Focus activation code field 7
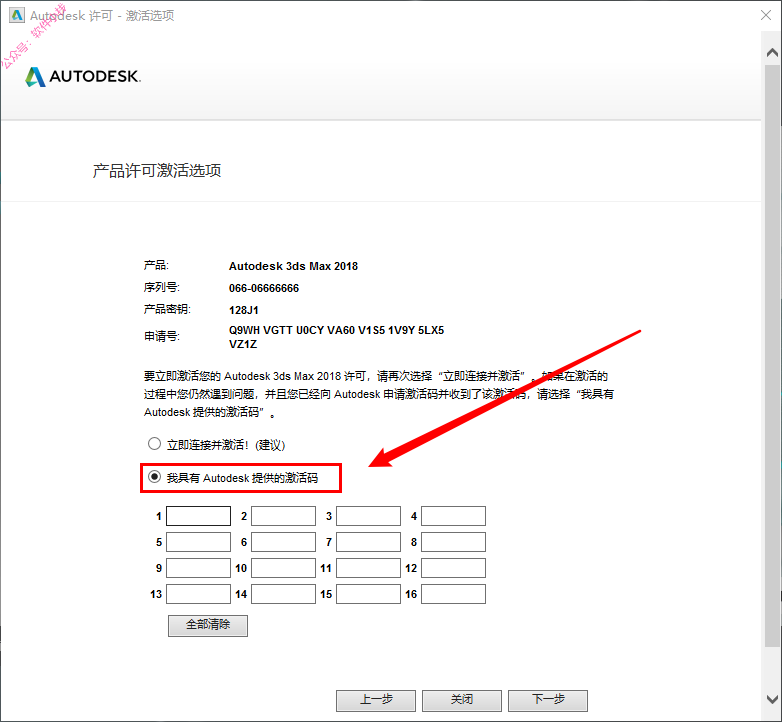Image resolution: width=782 pixels, height=722 pixels. 369,542
